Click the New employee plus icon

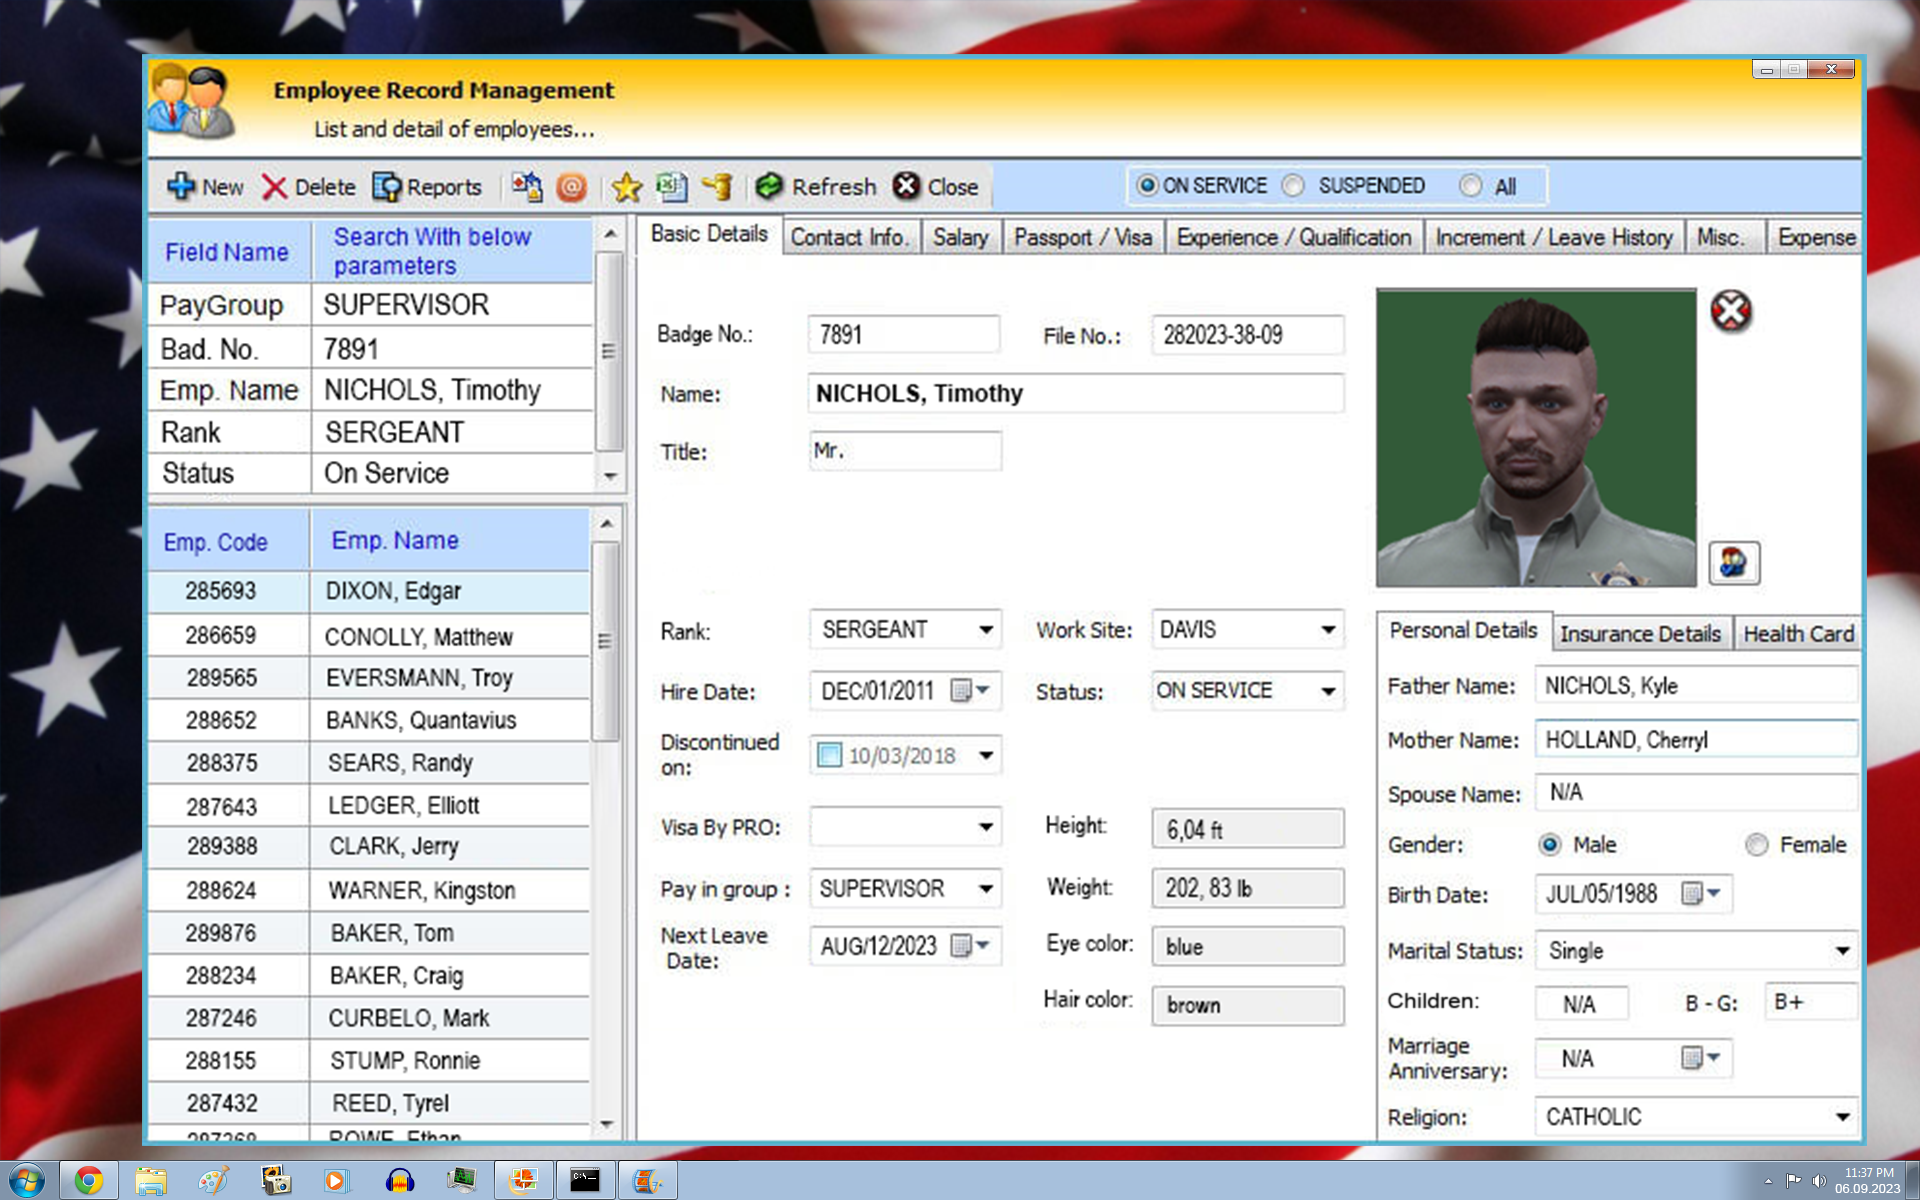pyautogui.click(x=181, y=187)
